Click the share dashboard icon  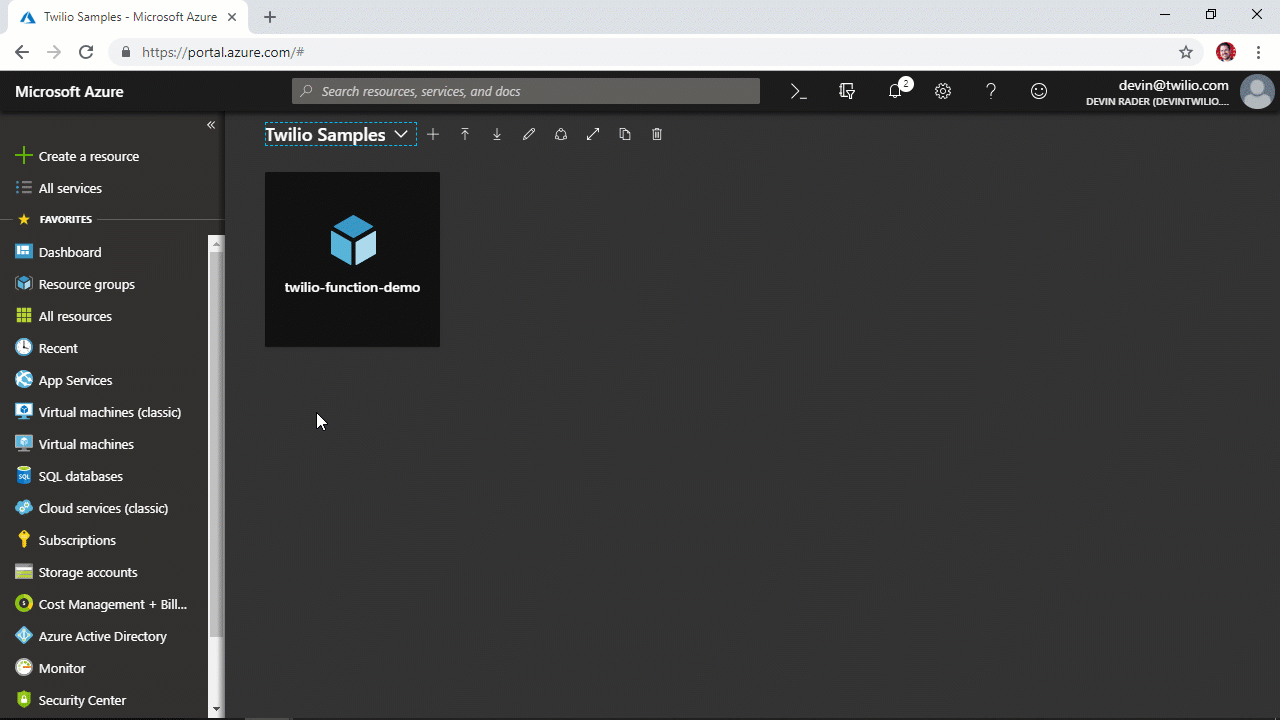561,134
